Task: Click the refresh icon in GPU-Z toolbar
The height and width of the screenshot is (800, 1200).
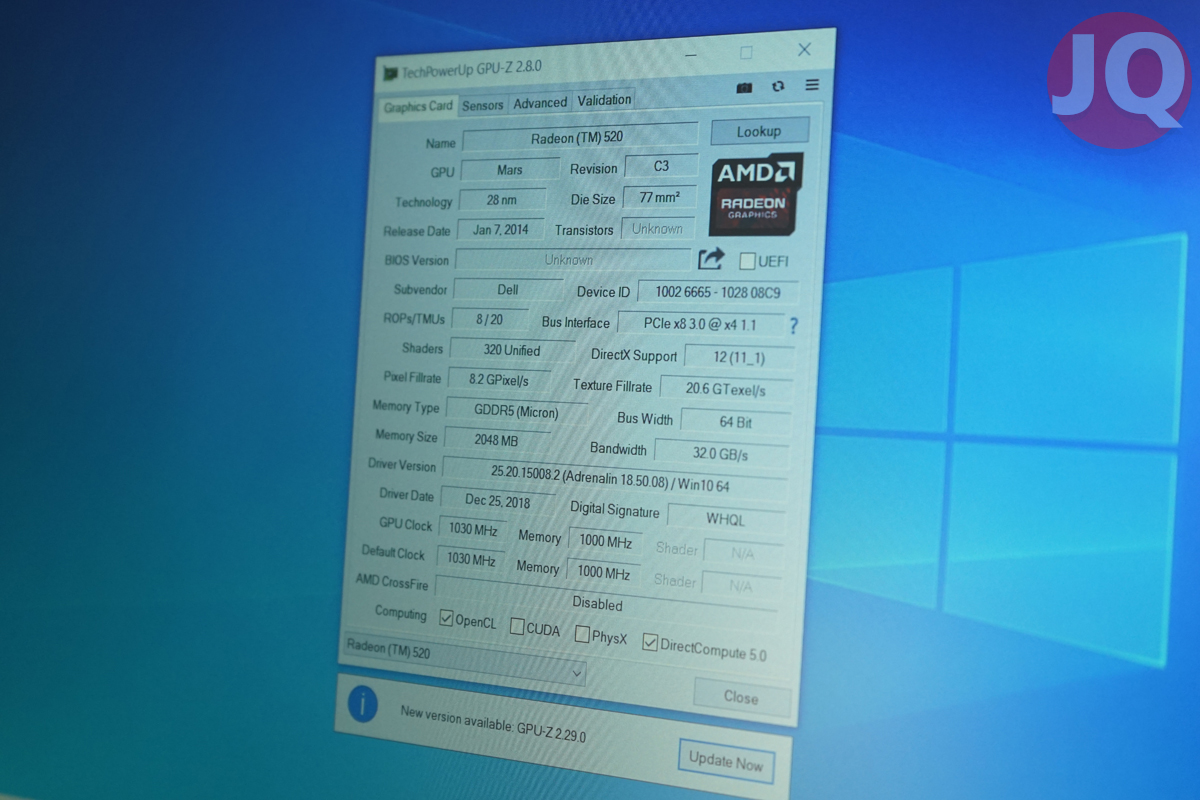Action: tap(778, 86)
